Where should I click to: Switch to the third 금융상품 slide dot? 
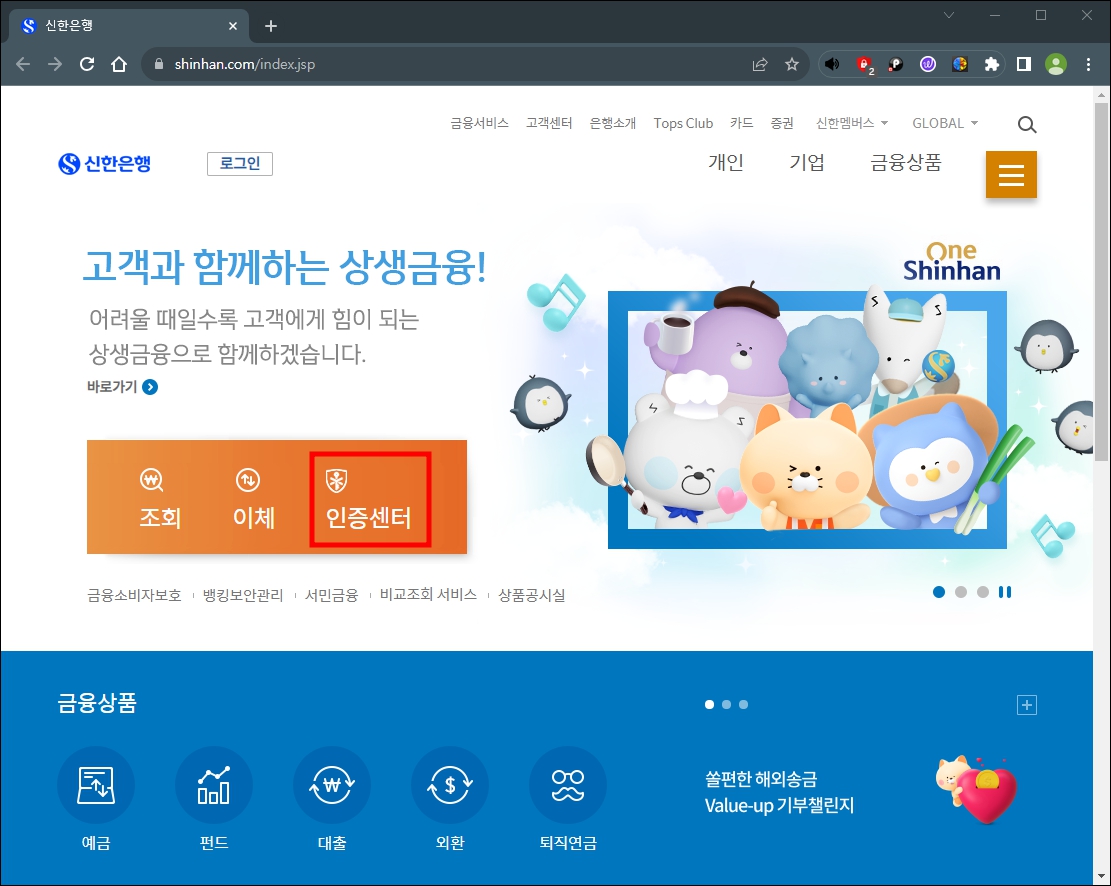tap(743, 704)
